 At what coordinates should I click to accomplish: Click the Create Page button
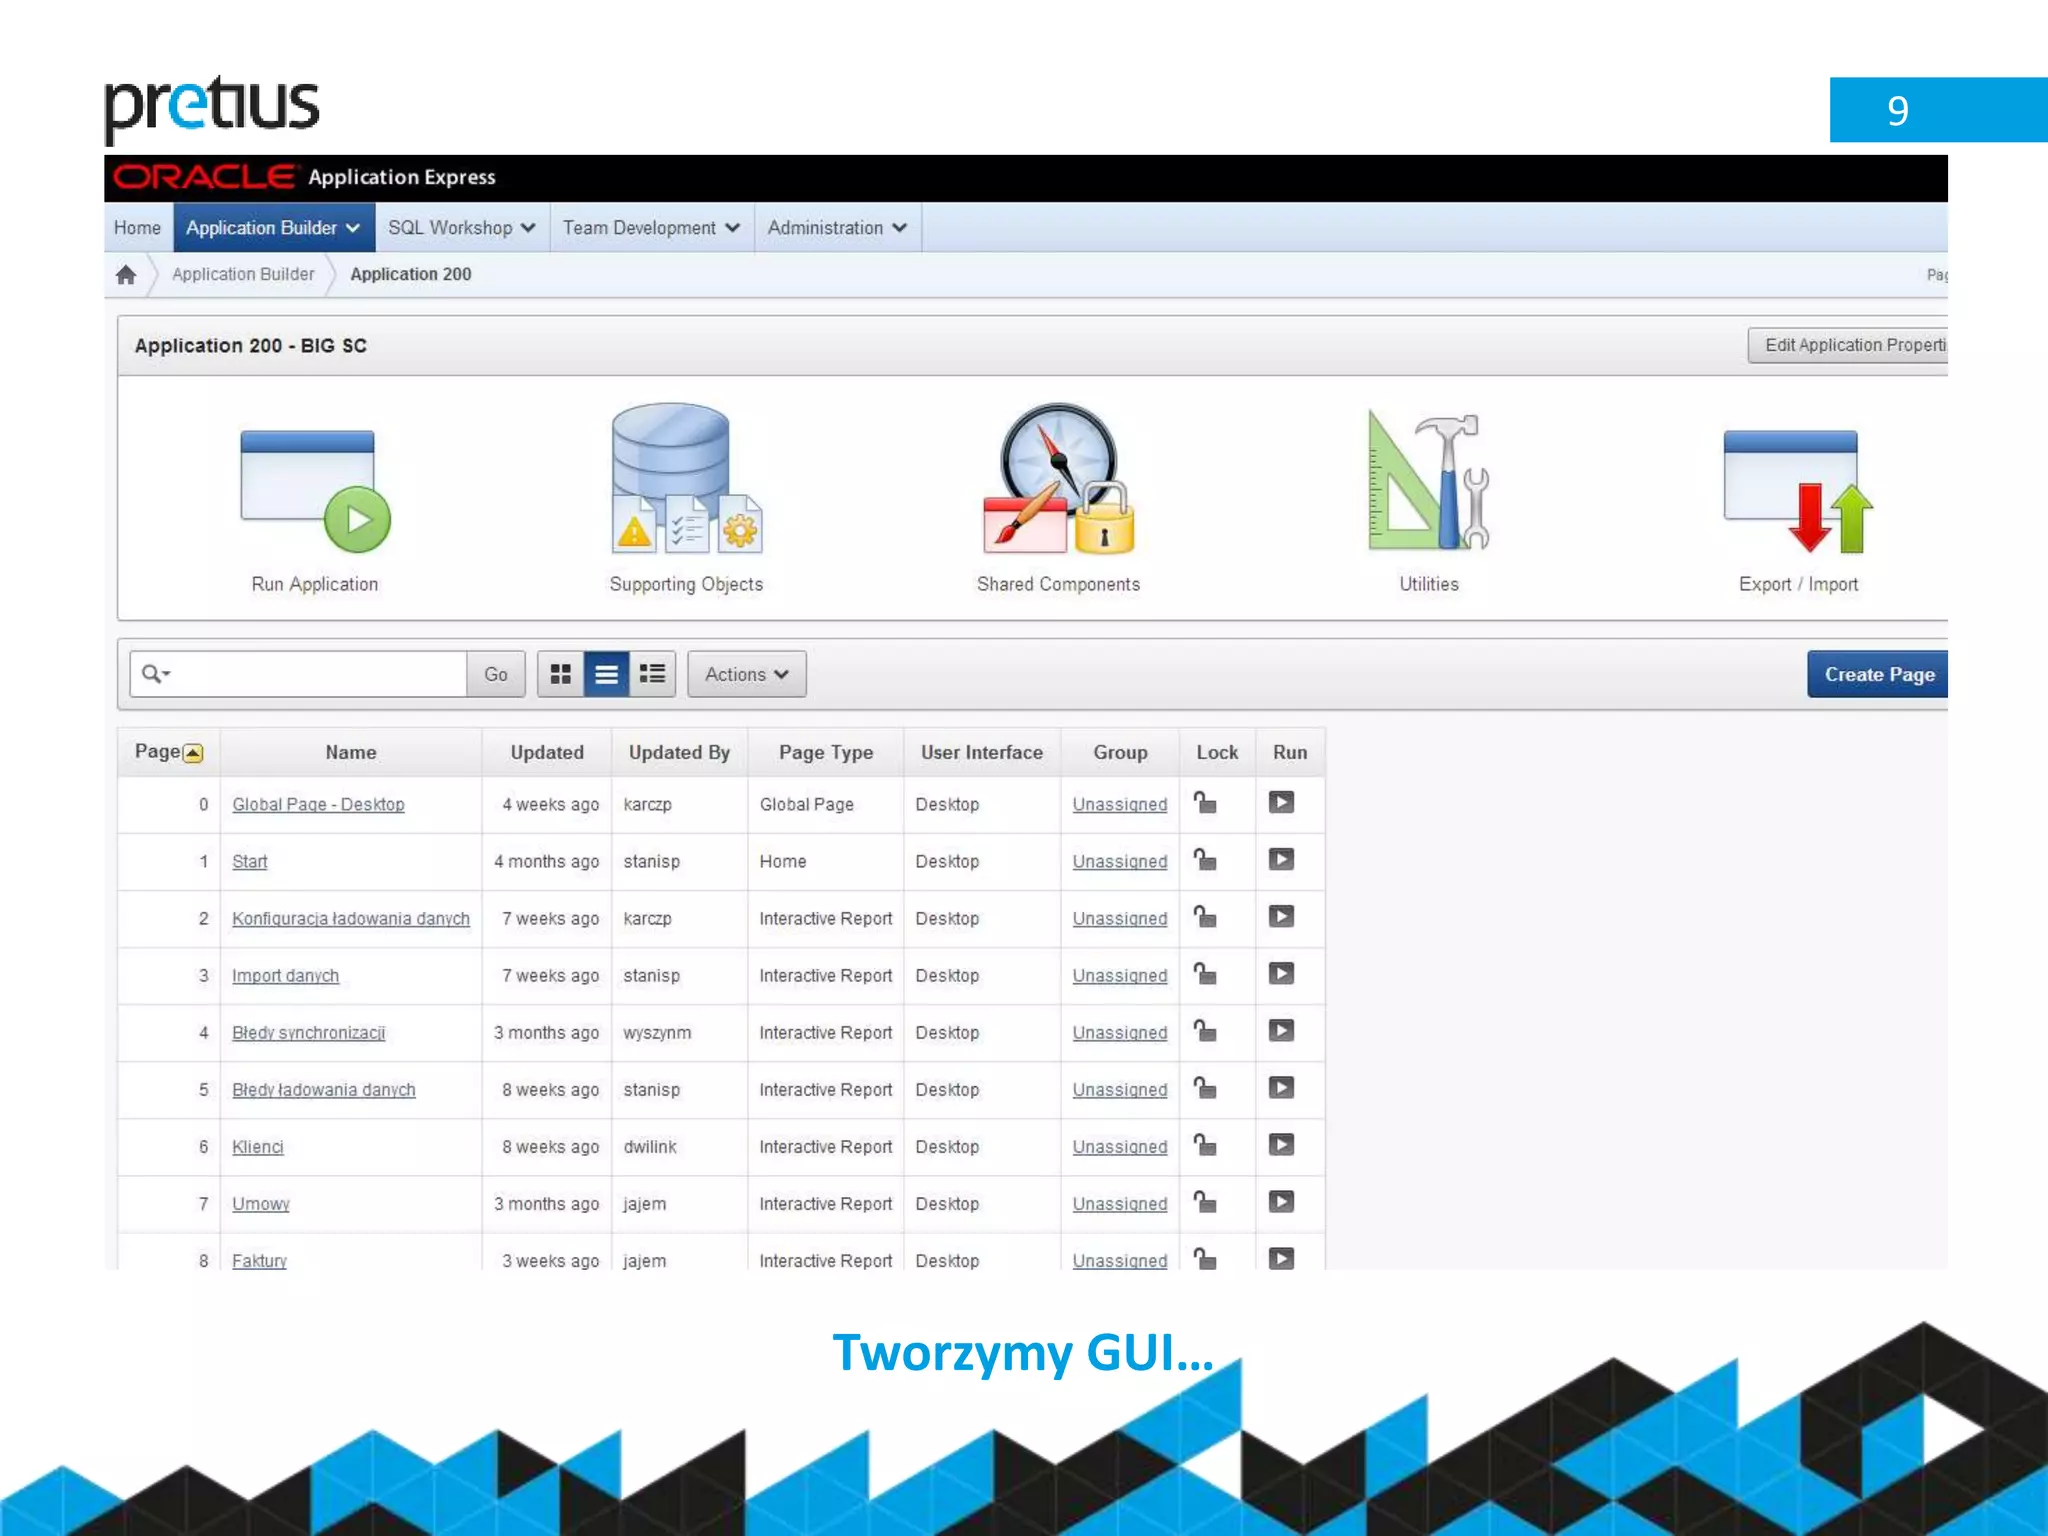pyautogui.click(x=1877, y=675)
